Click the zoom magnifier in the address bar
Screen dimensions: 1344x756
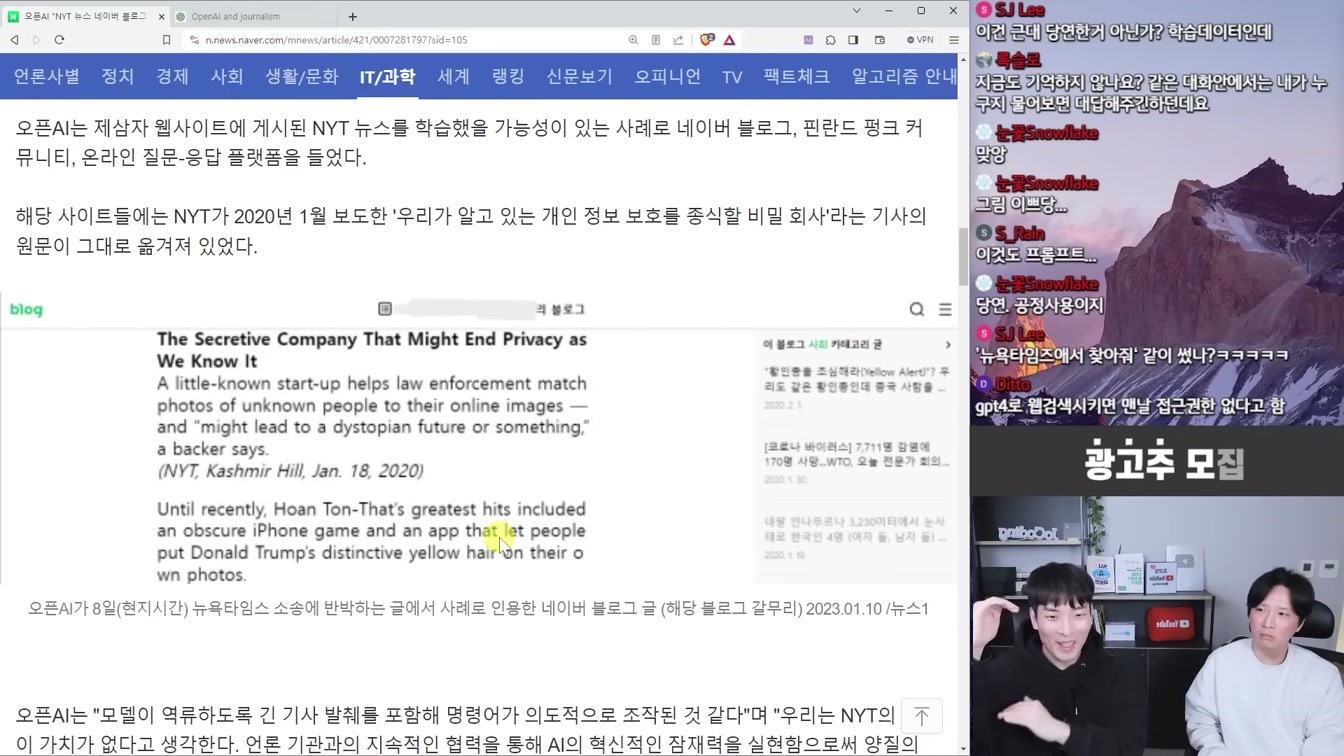click(x=633, y=40)
